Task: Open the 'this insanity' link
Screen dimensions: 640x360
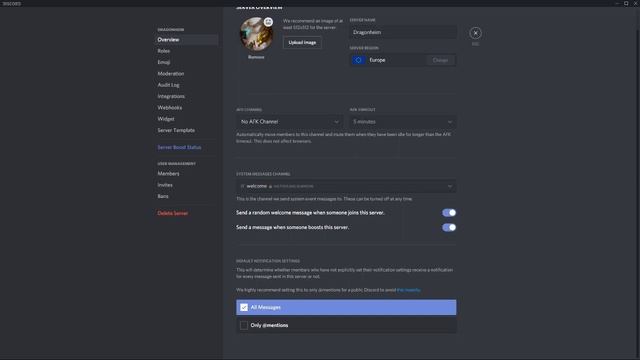Action: click(x=408, y=290)
